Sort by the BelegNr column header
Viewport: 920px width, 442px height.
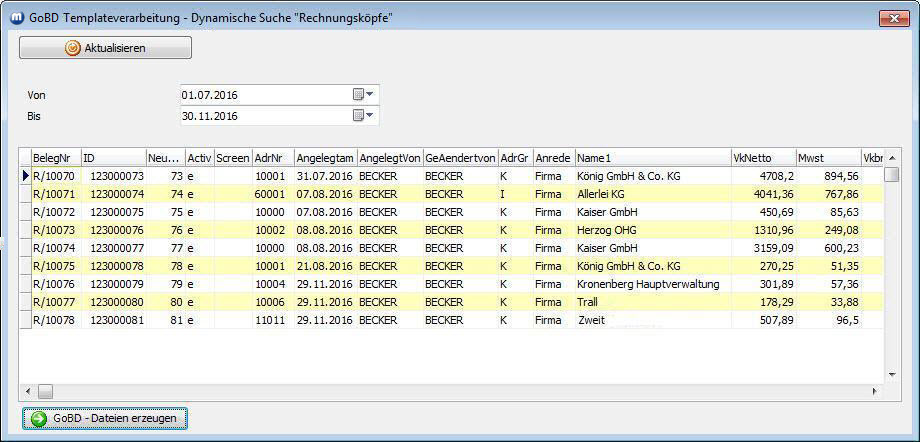tap(54, 158)
